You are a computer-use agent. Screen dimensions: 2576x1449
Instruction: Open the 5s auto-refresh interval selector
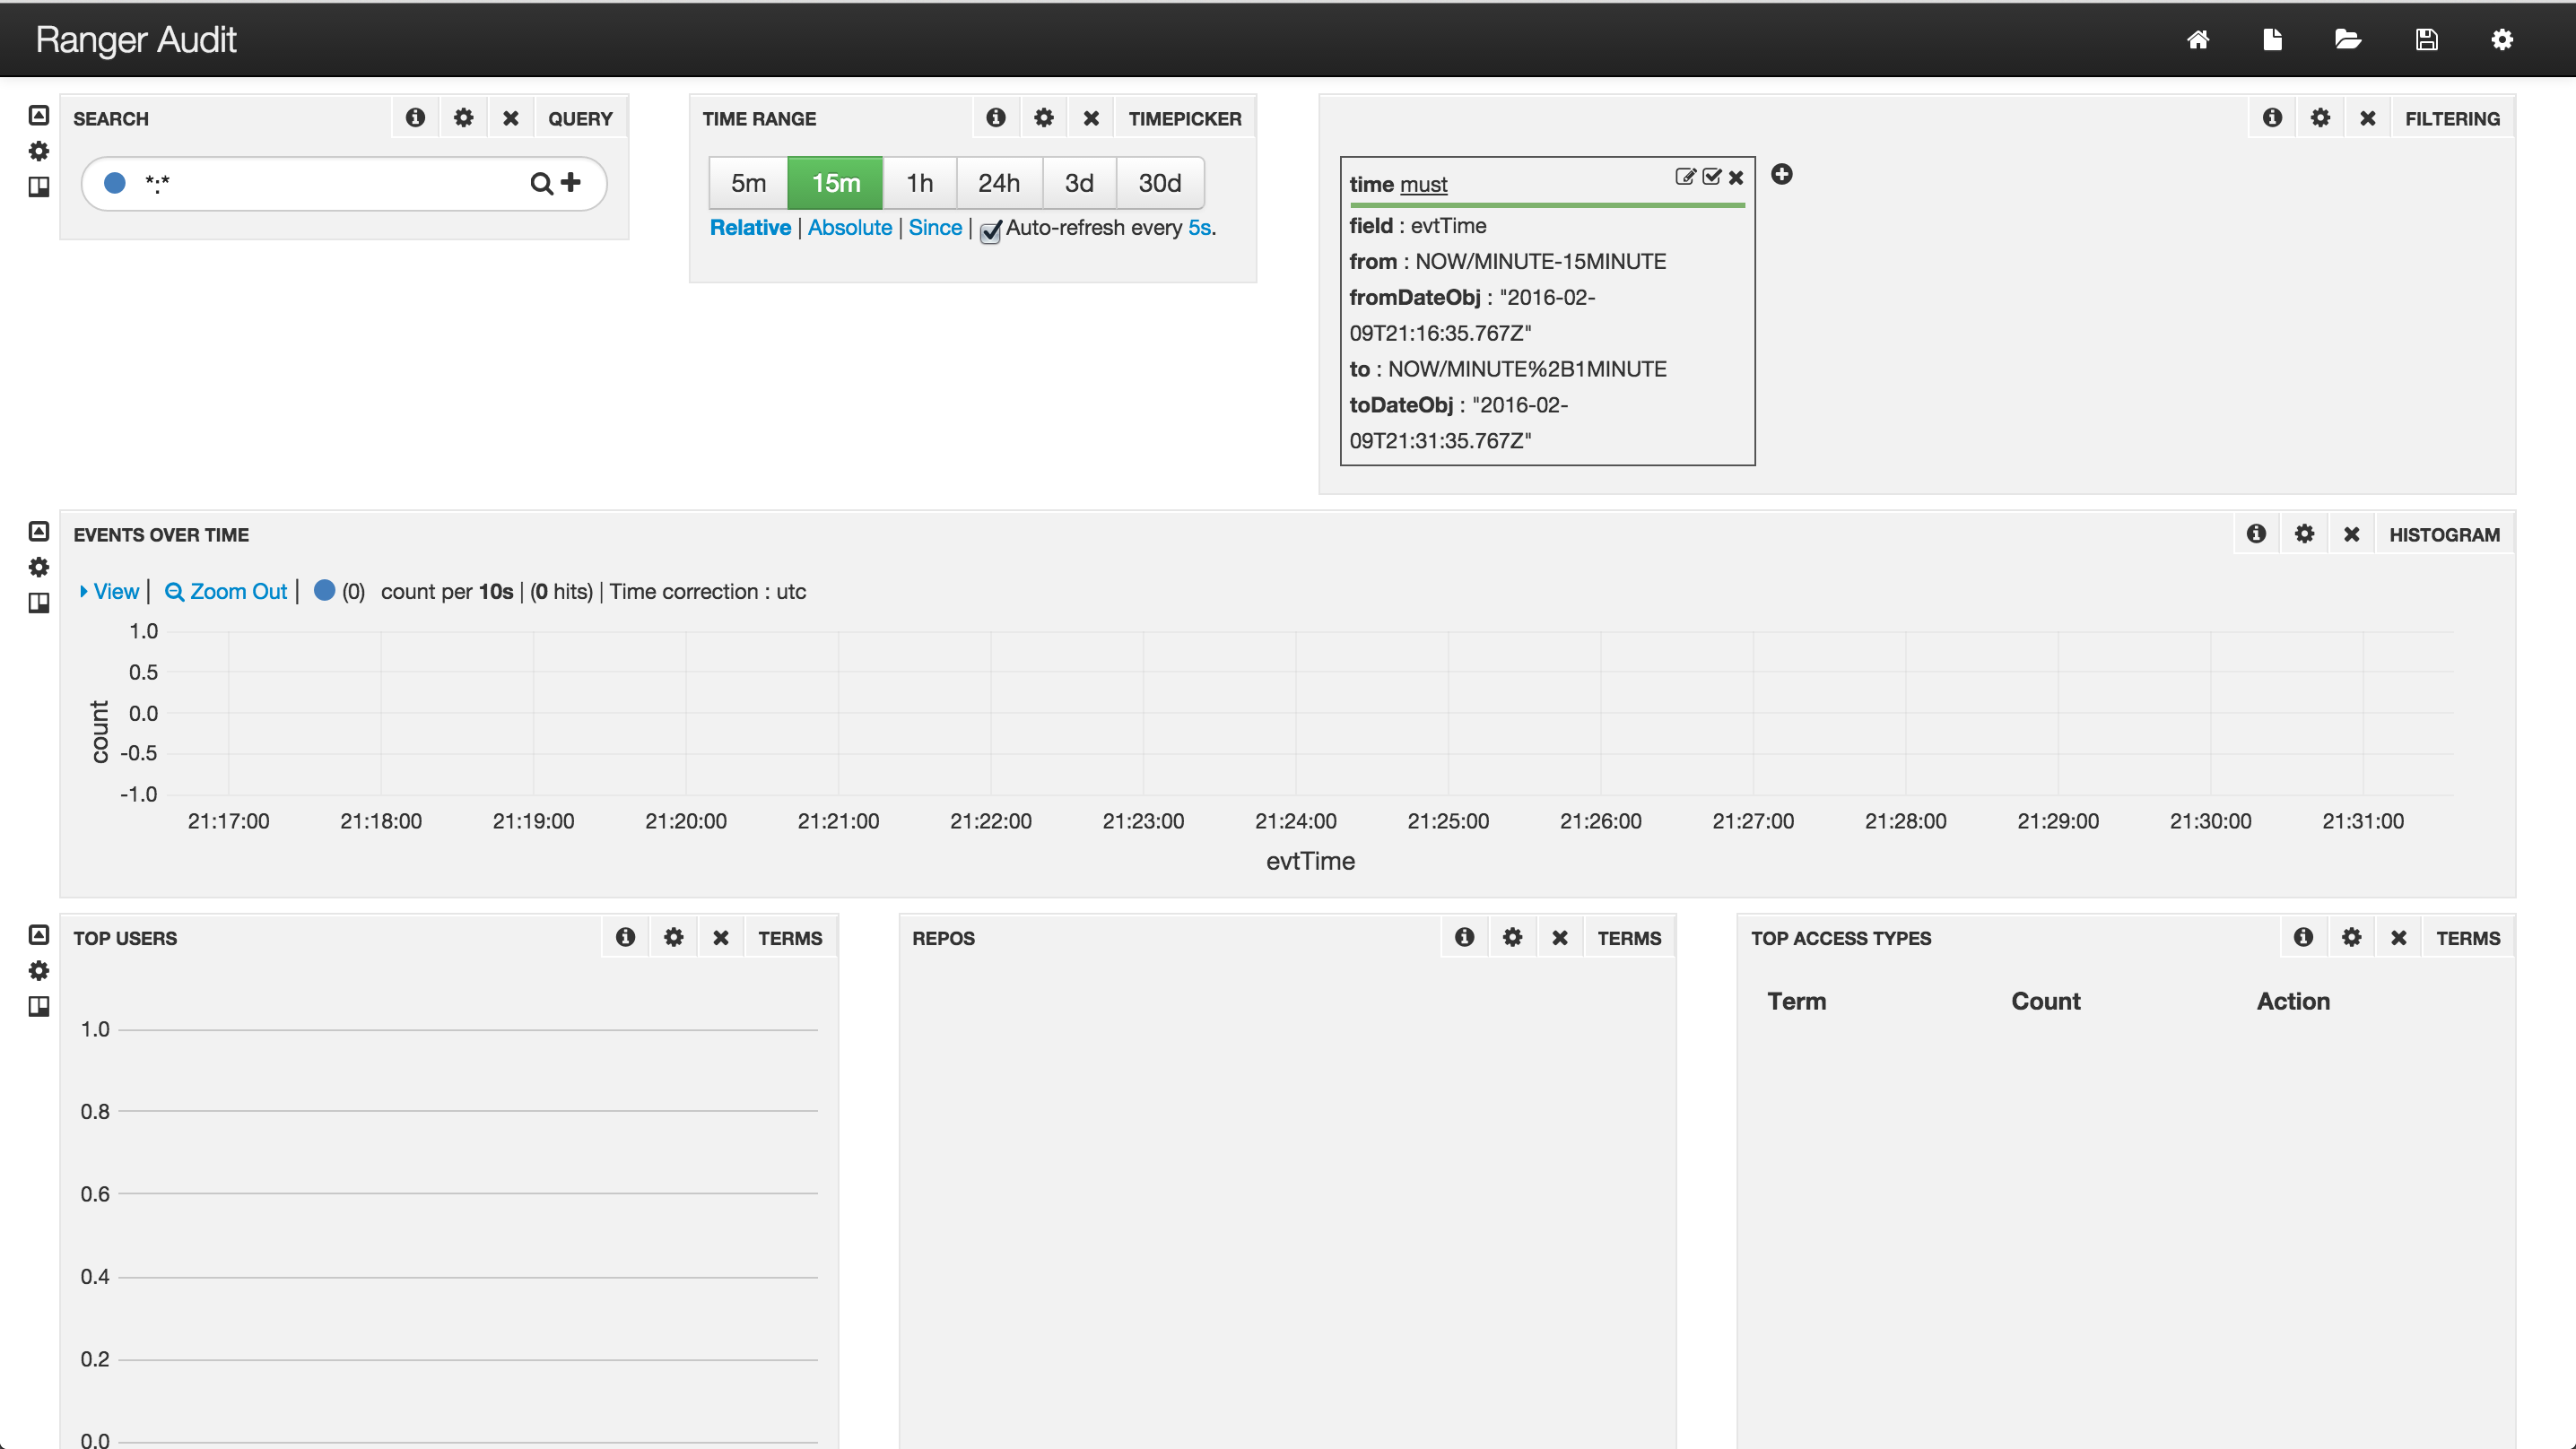(1199, 228)
